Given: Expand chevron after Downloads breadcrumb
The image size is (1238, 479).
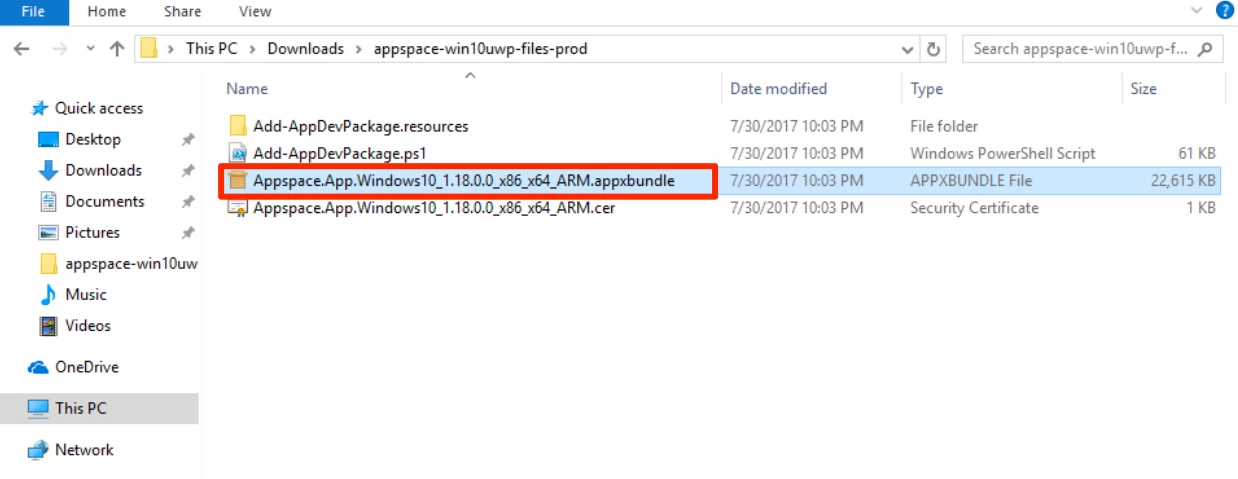Looking at the screenshot, I should 358,48.
